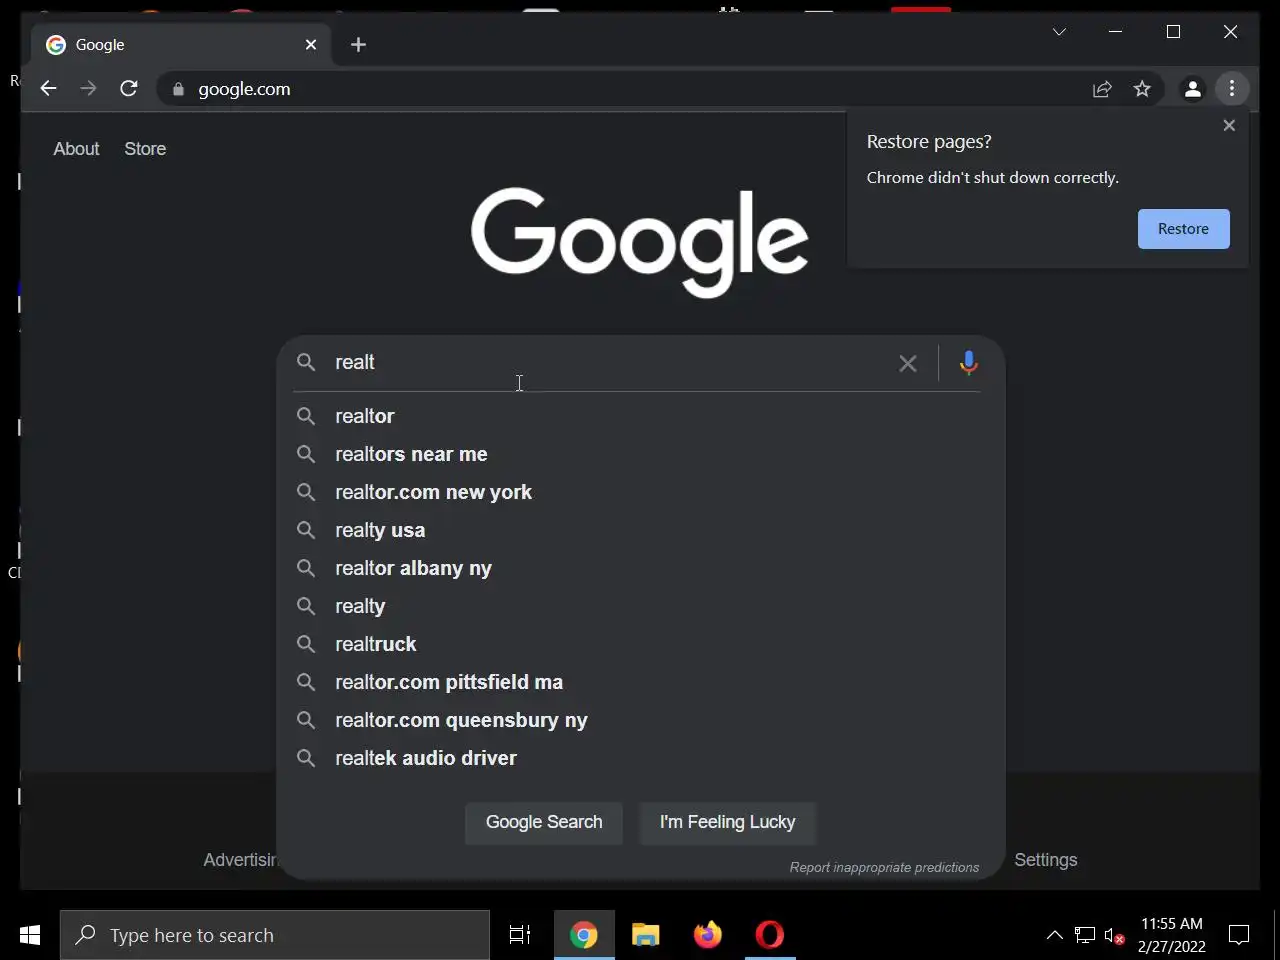Click the Chrome taskbar icon
The image size is (1280, 960).
(584, 935)
